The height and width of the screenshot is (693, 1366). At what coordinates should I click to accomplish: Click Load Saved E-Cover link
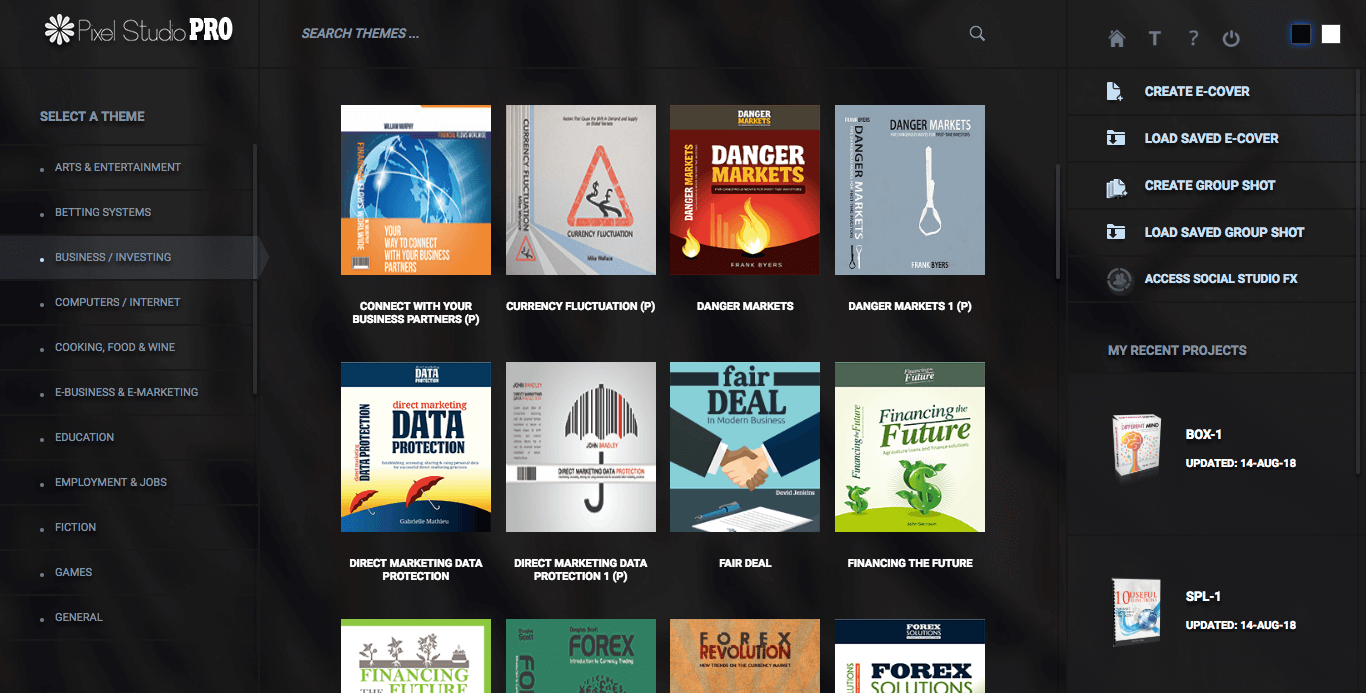click(x=1211, y=138)
